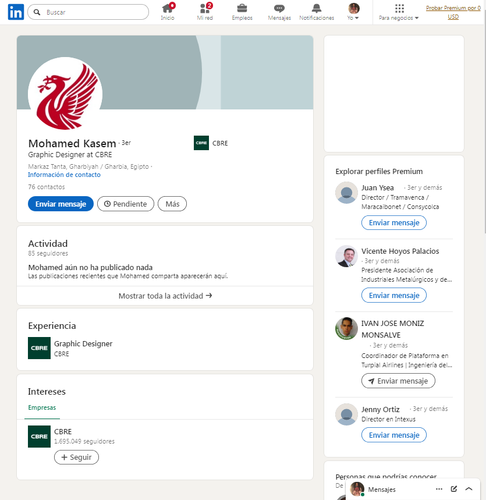Expand the Mensajes overlay chevron
The width and height of the screenshot is (486, 500).
[x=469, y=489]
